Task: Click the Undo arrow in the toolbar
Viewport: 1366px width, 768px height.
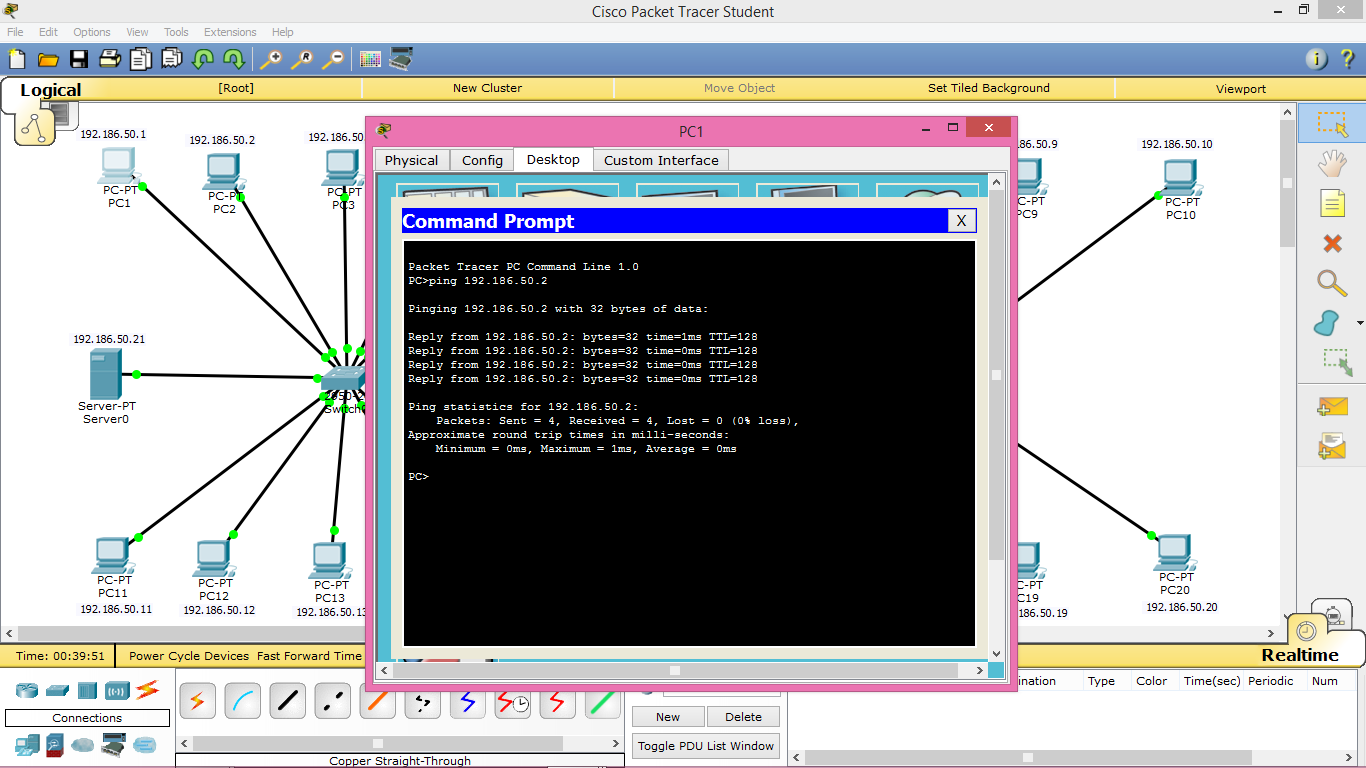Action: point(203,59)
